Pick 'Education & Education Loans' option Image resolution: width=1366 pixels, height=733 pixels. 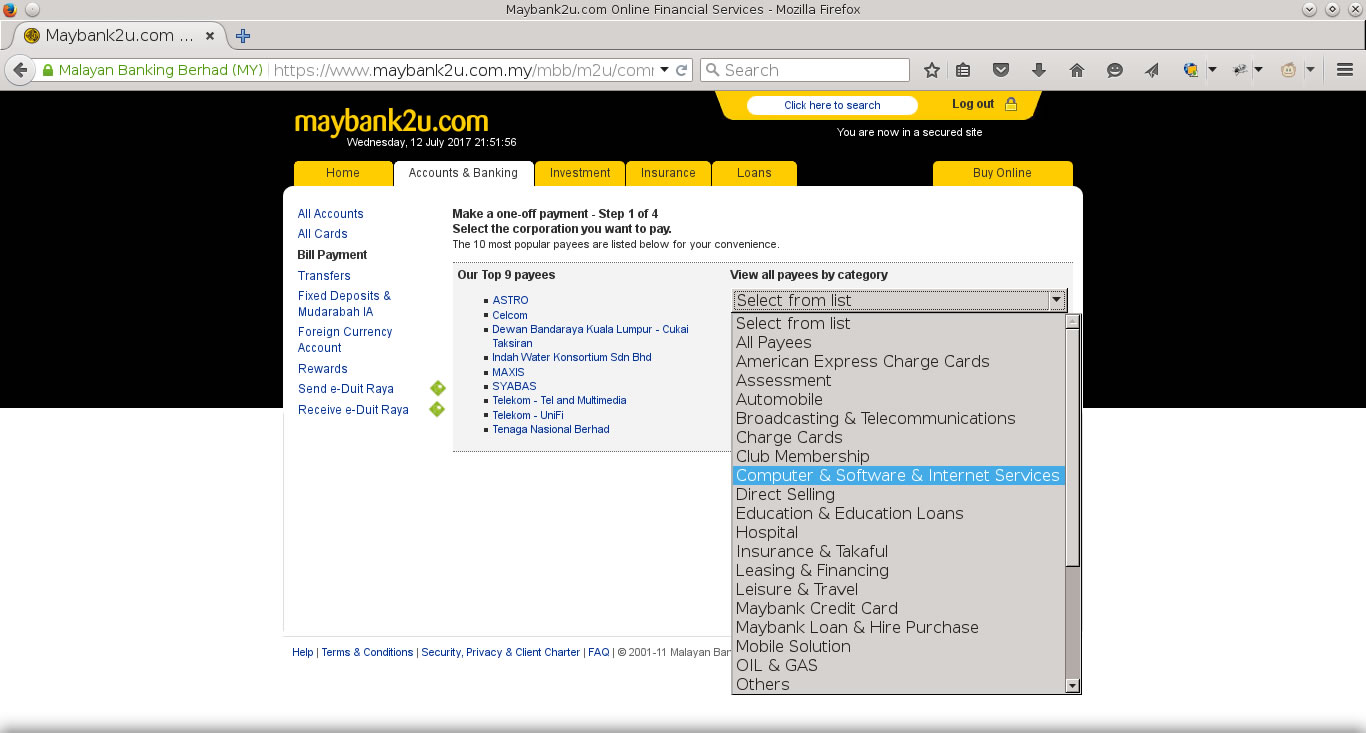(898, 513)
